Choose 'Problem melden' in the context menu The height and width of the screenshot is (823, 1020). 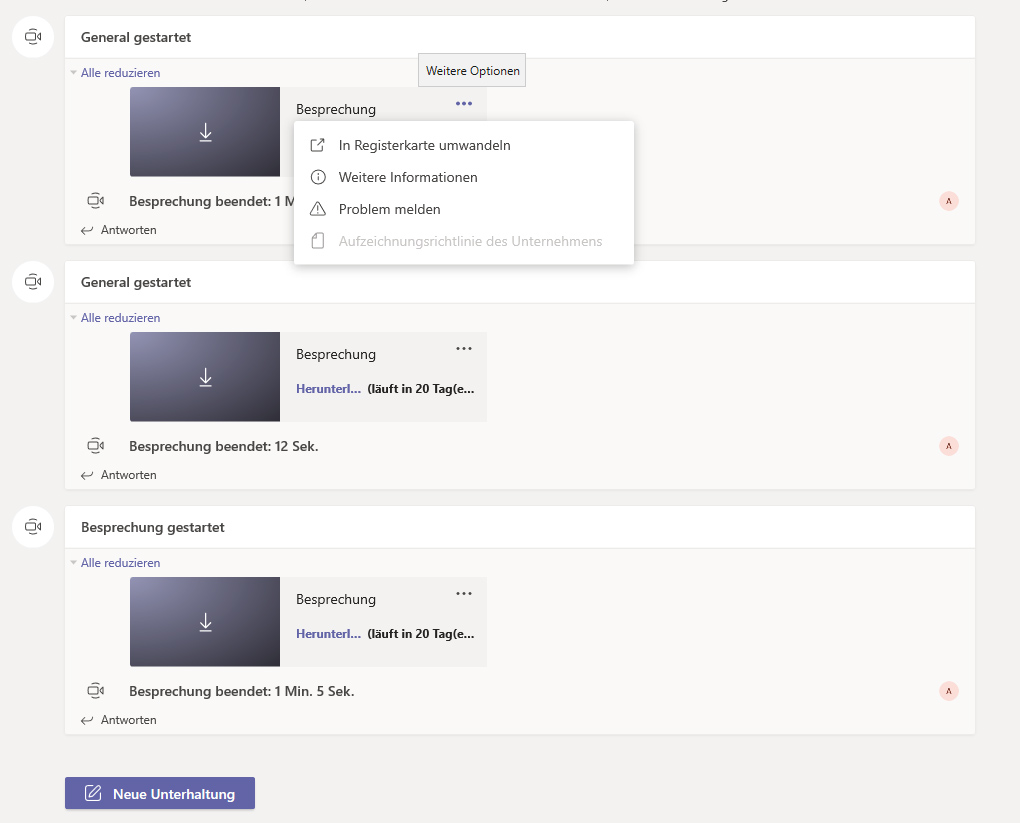coord(464,209)
